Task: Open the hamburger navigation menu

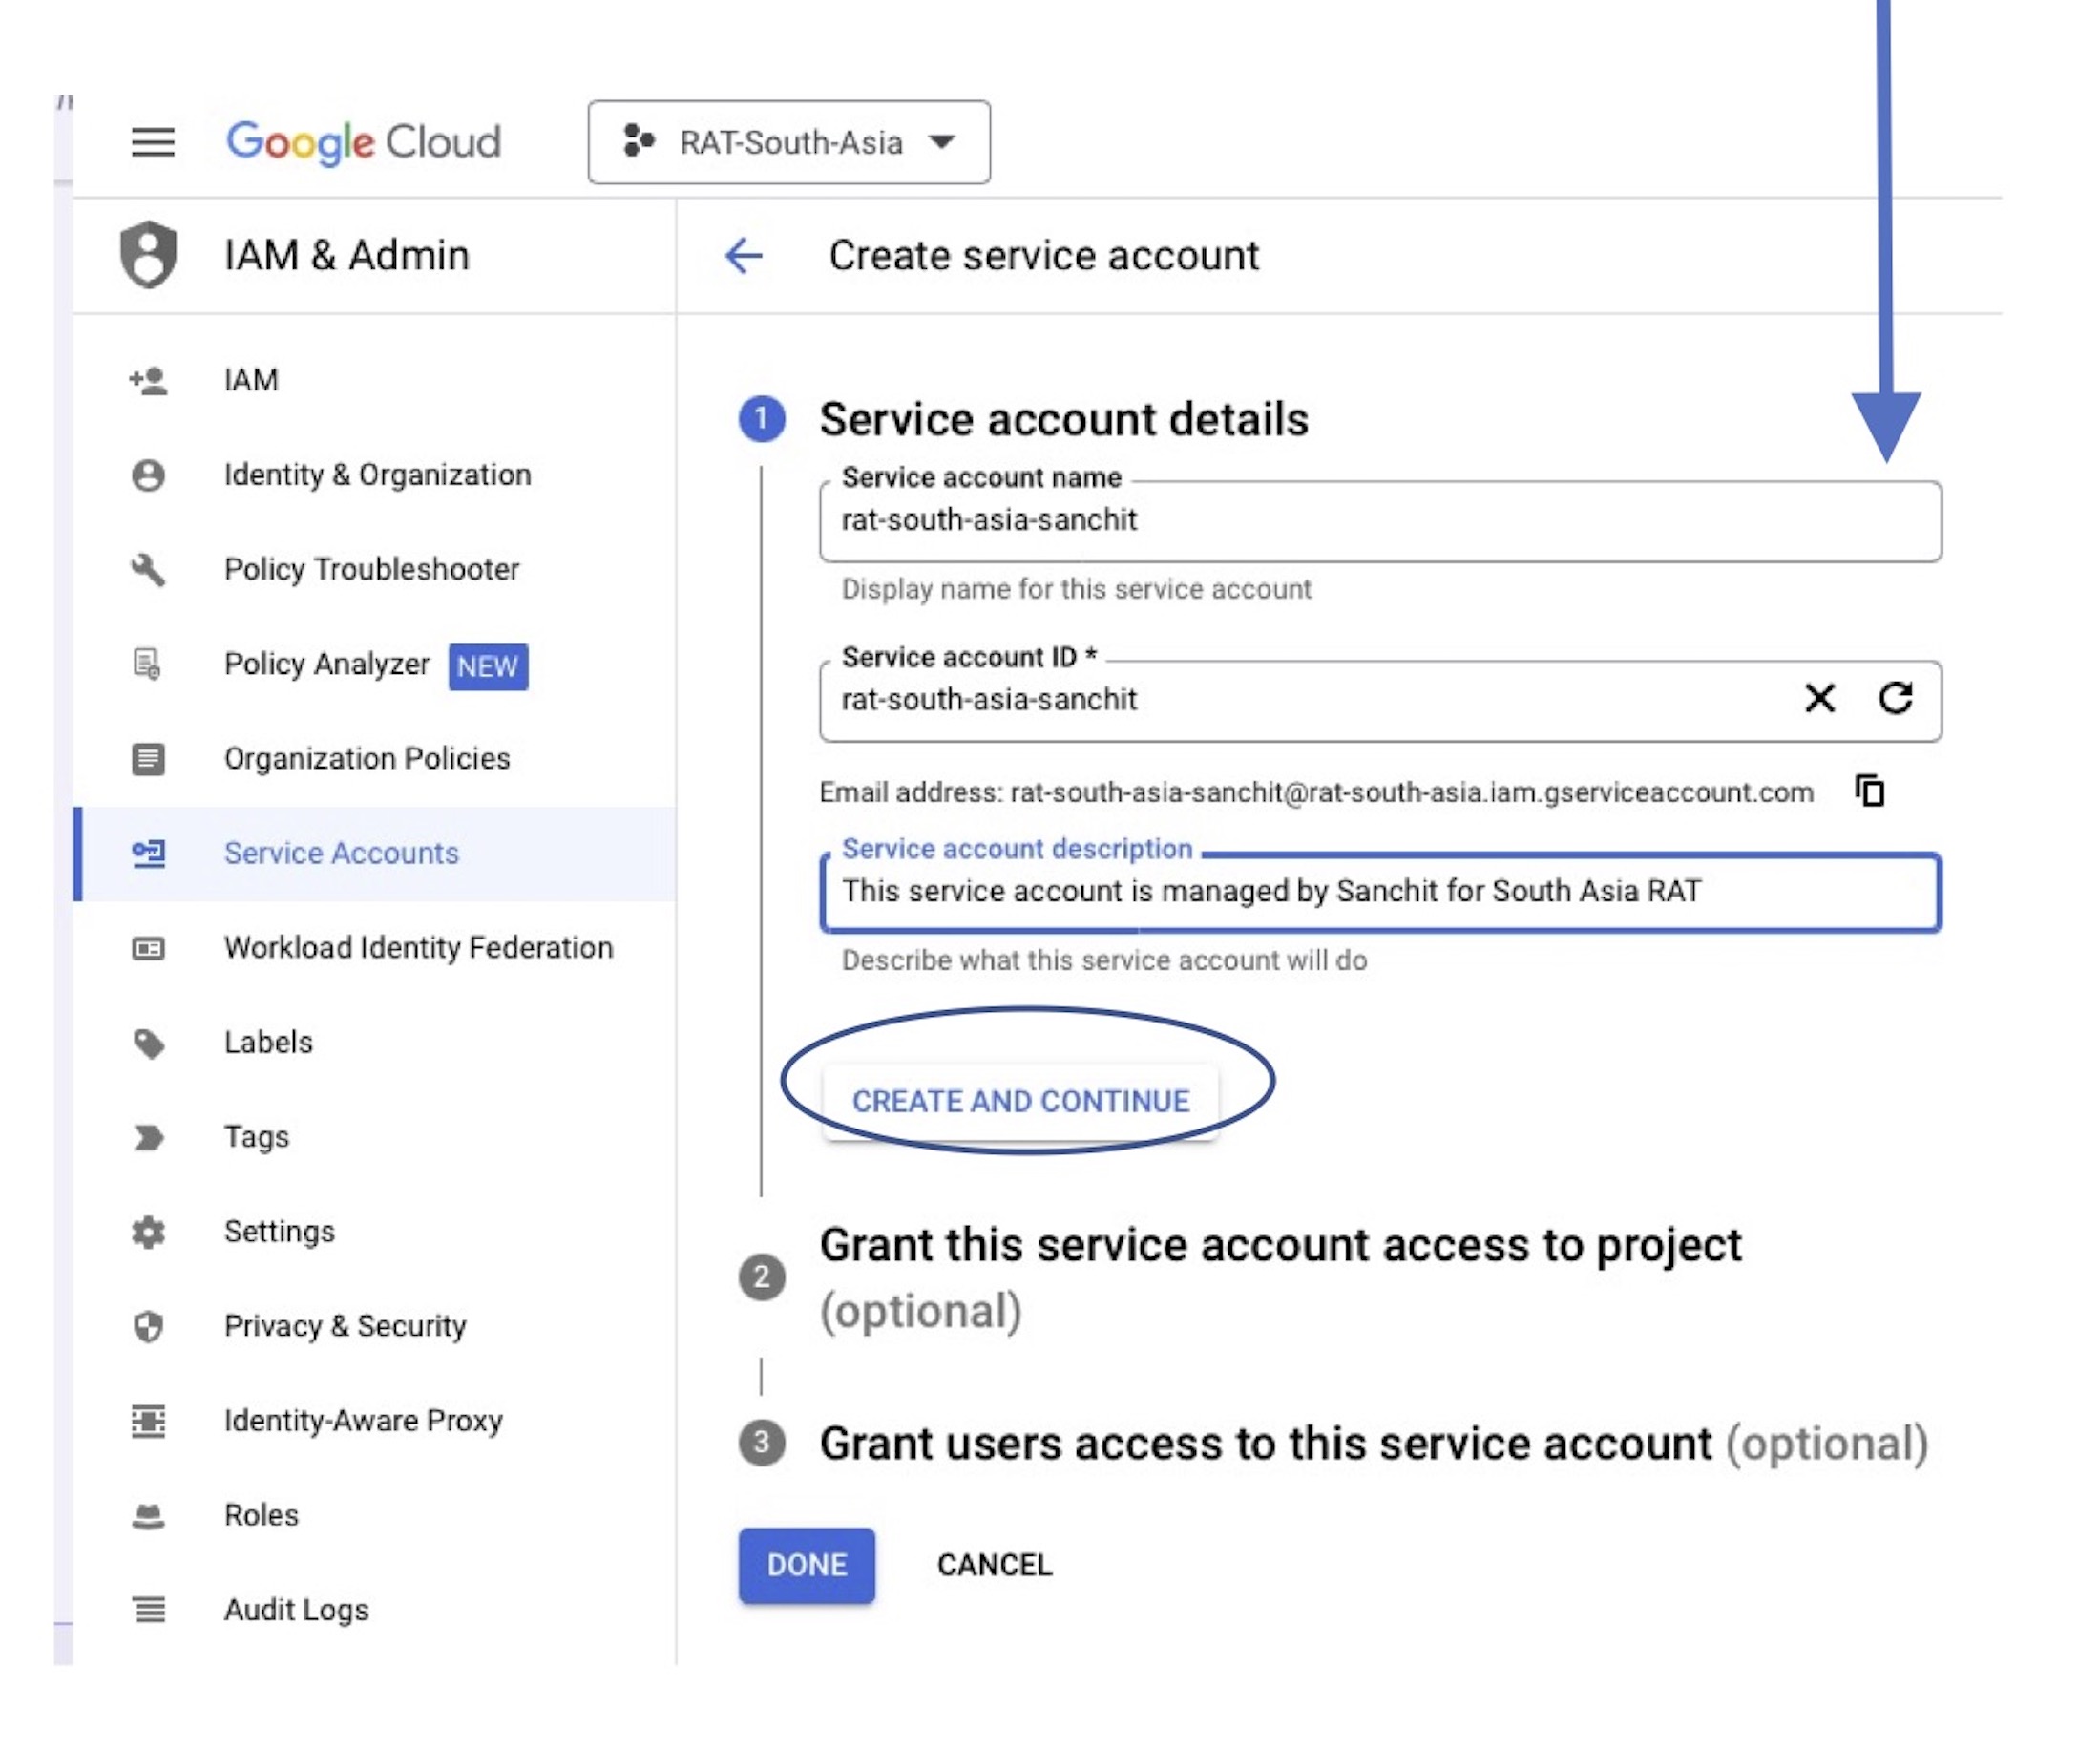Action: pos(153,142)
